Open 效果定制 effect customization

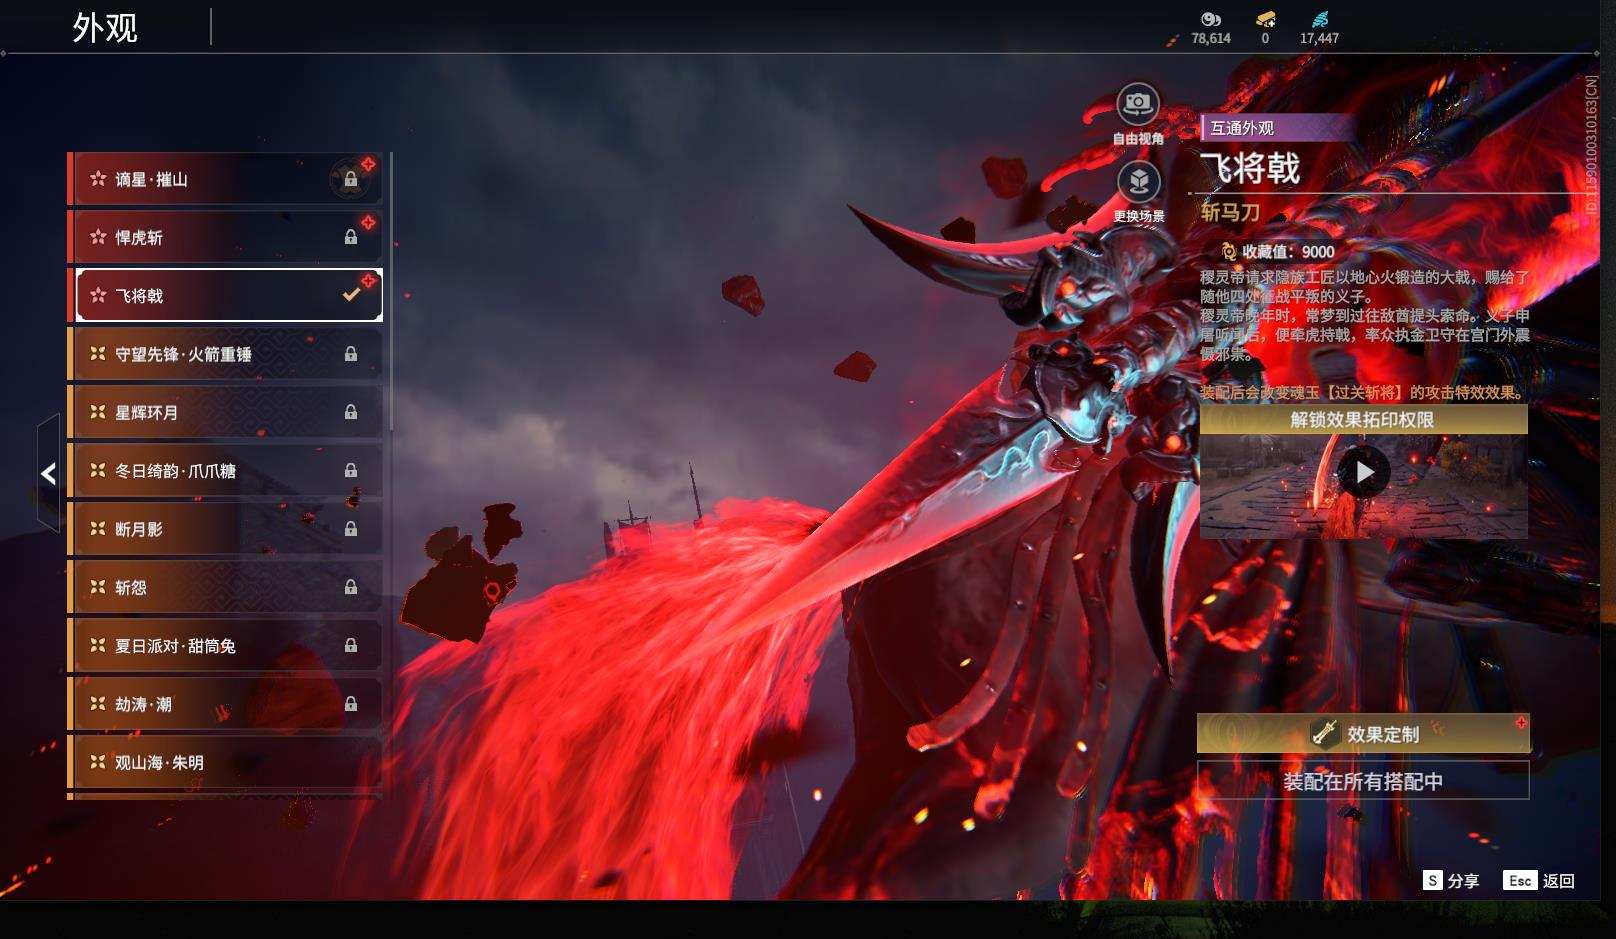pos(1363,734)
